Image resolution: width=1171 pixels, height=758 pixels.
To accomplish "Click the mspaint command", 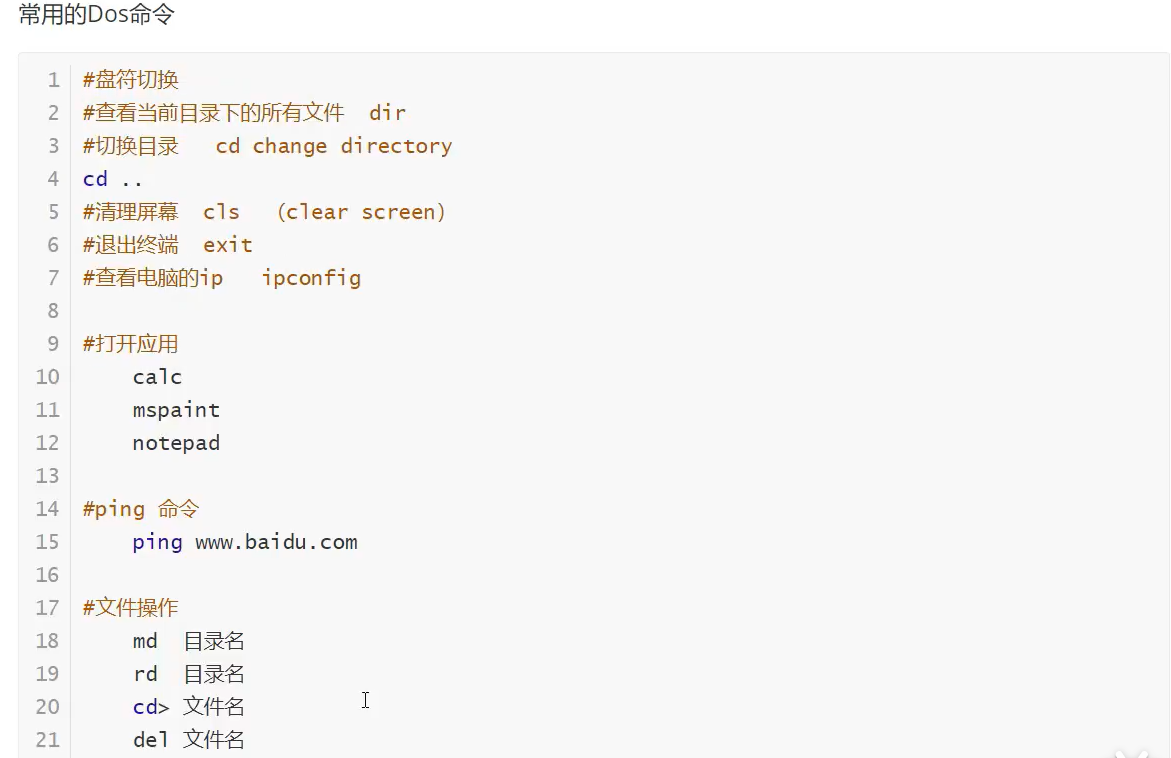I will click(x=176, y=410).
